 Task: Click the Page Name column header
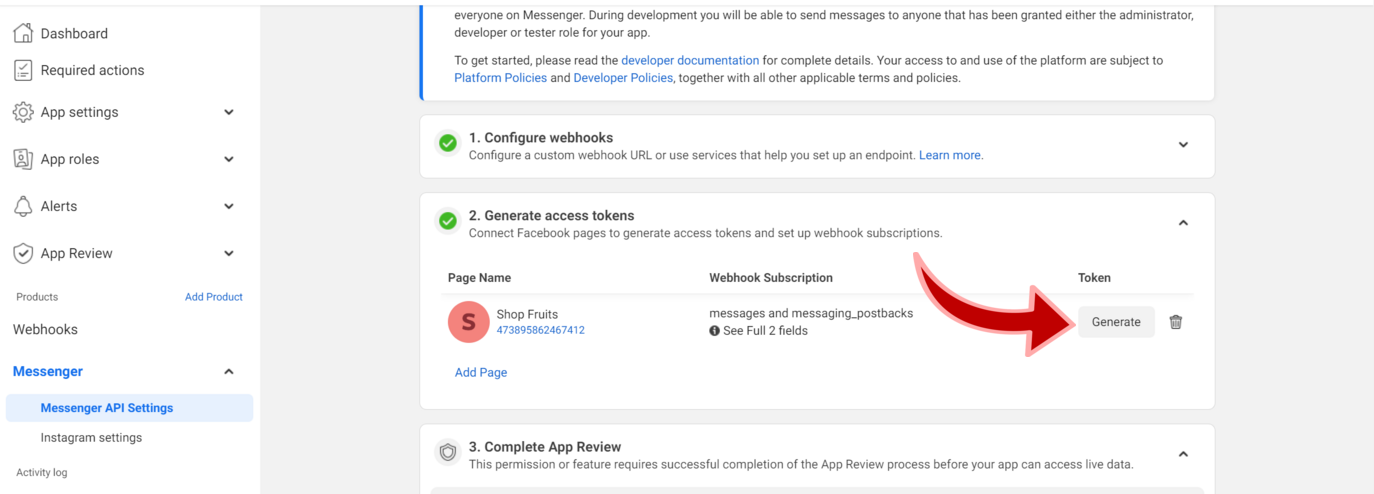[479, 278]
